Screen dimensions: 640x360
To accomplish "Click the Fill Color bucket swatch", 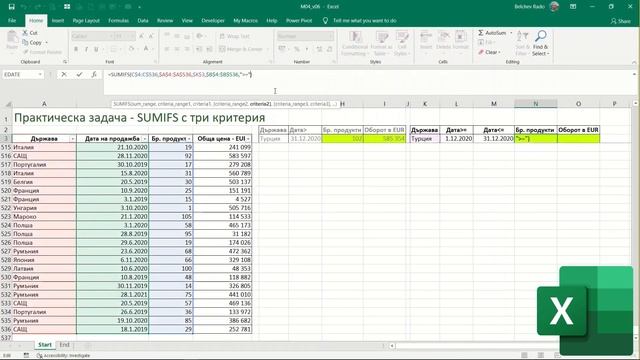I will pos(131,49).
